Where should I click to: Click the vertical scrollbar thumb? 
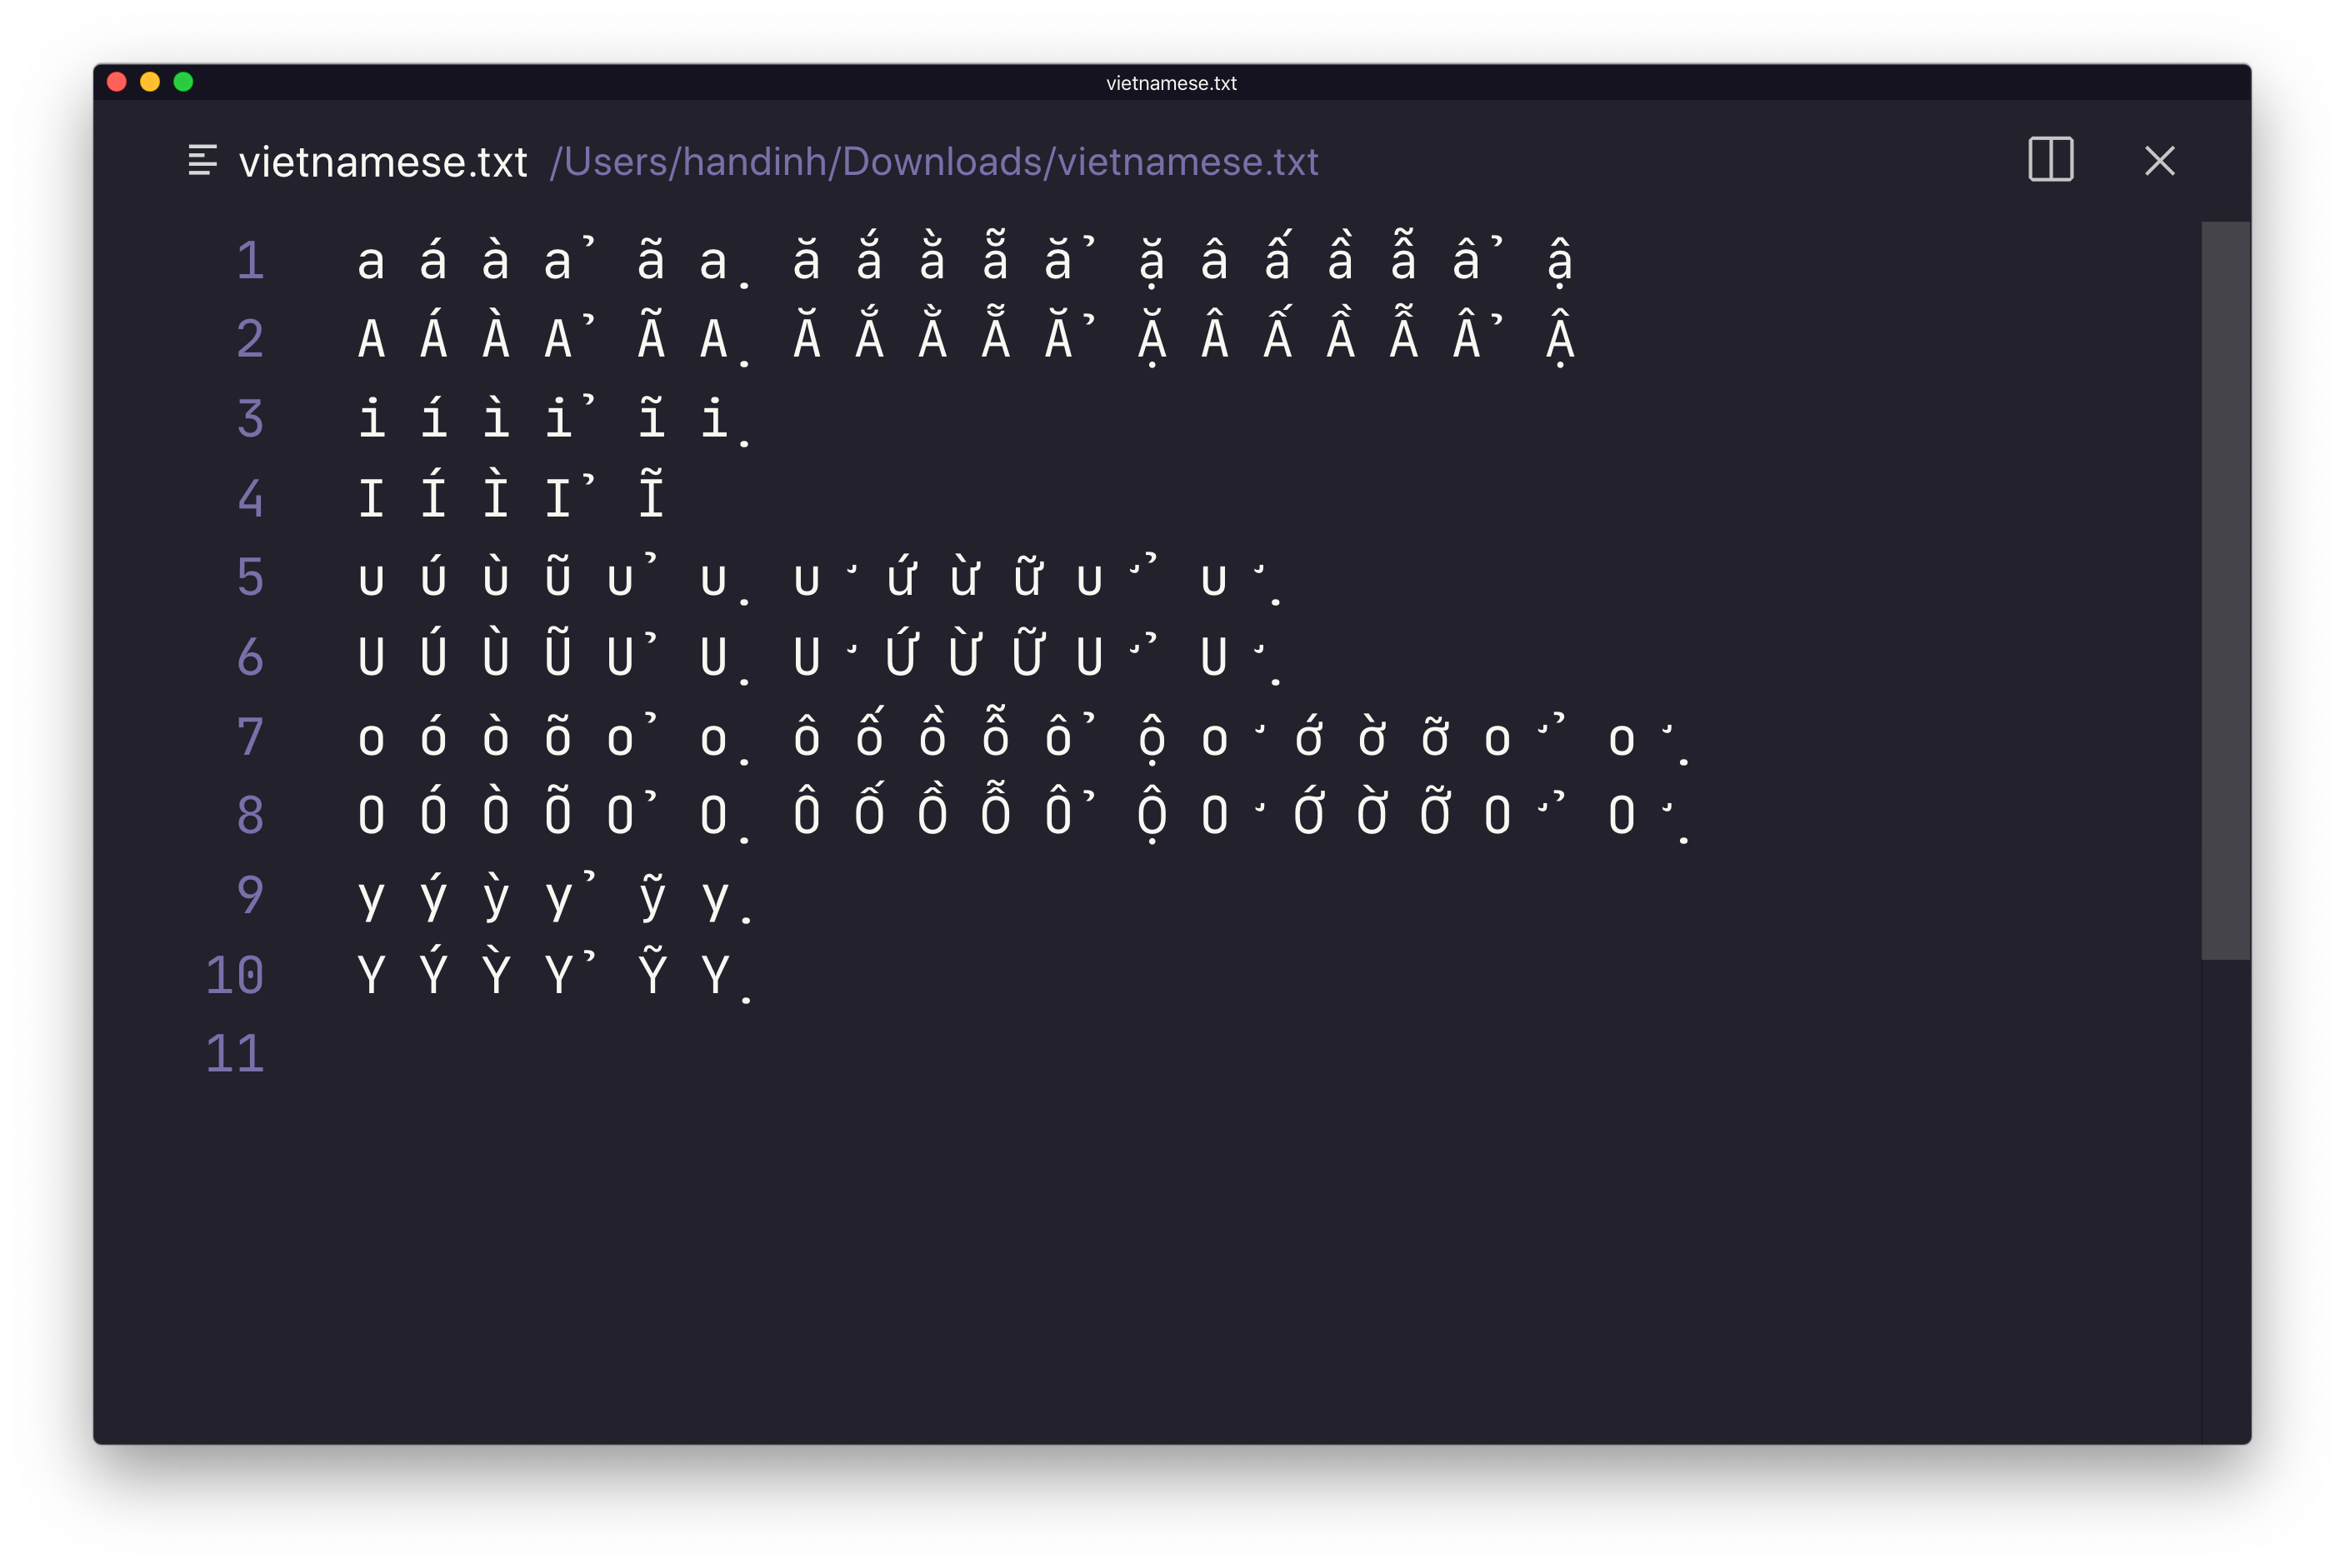click(x=2225, y=590)
